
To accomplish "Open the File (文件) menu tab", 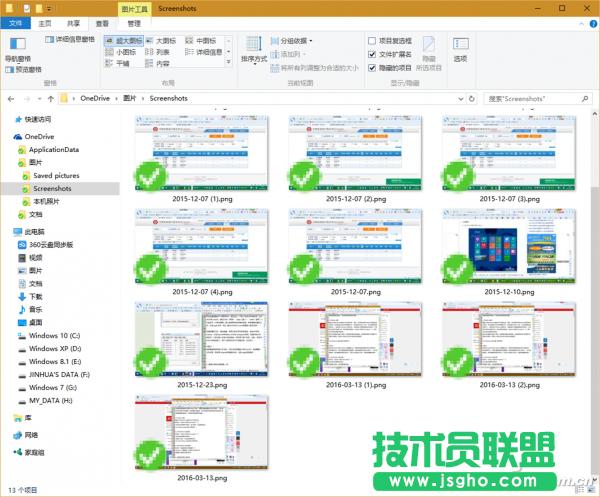I will point(15,21).
